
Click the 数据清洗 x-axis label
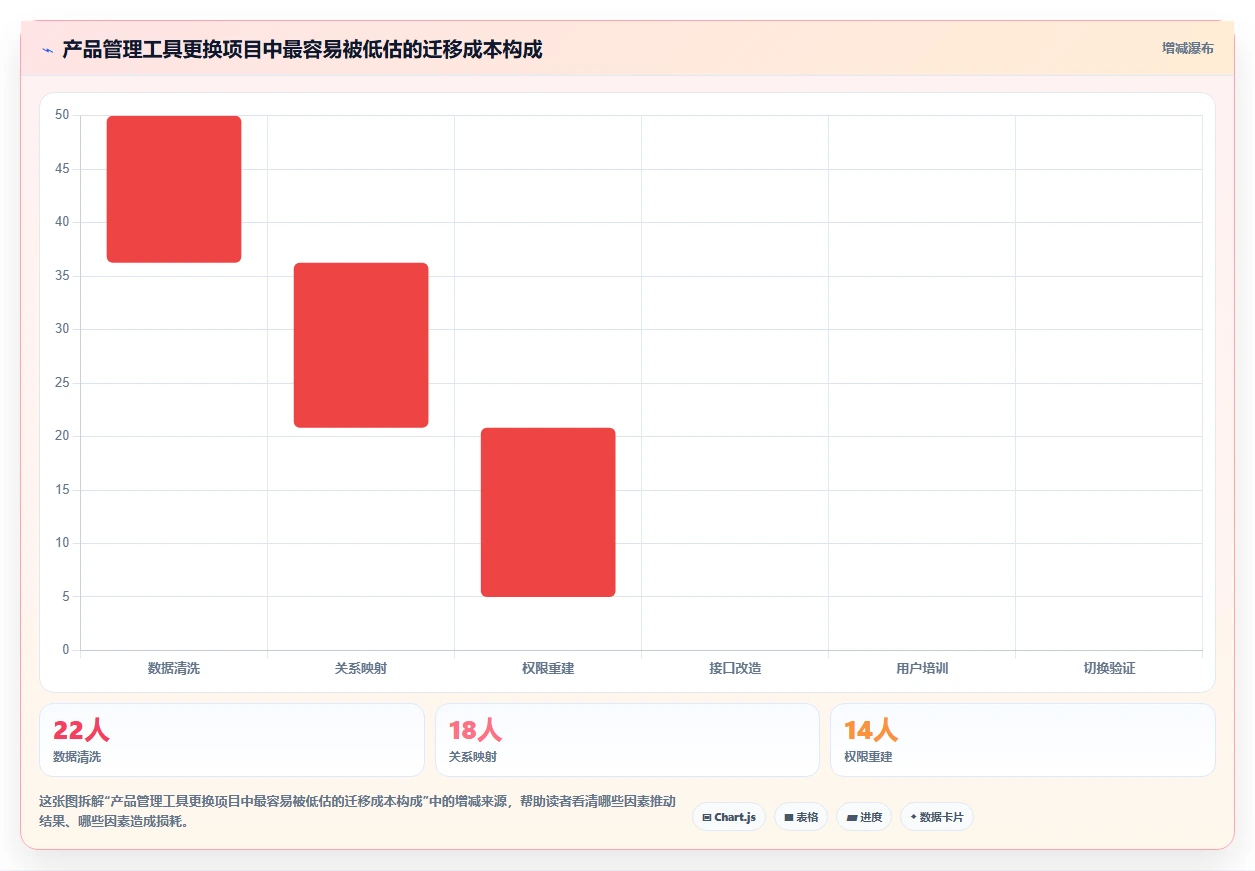tap(174, 668)
